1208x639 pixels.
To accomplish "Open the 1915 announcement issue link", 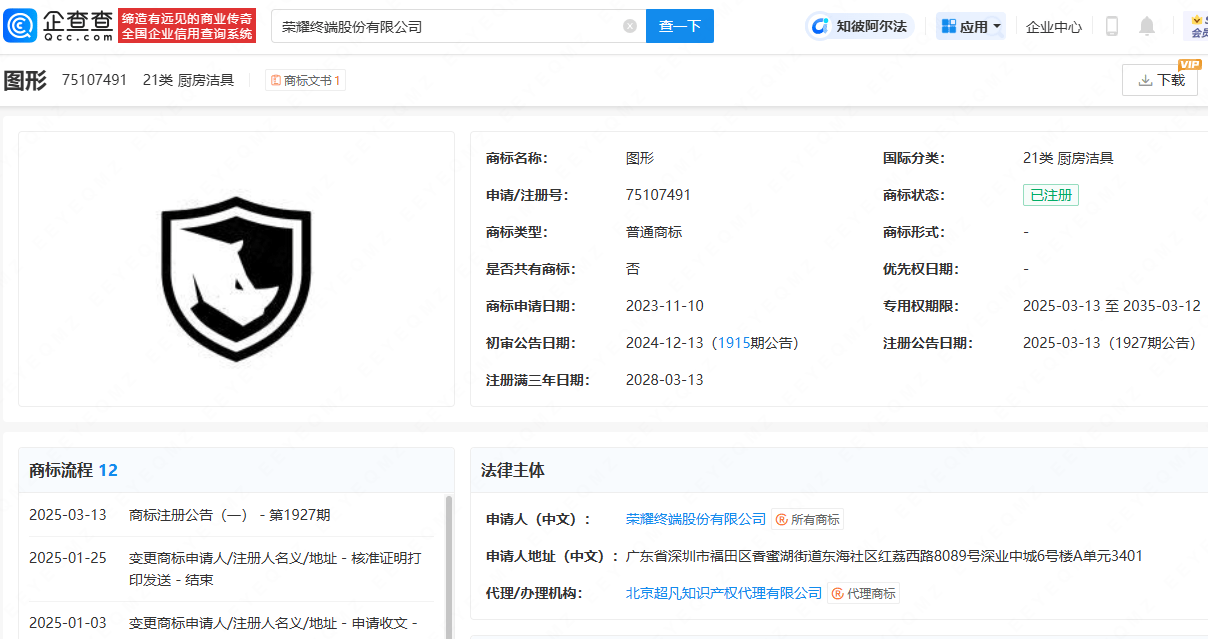I will click(734, 343).
